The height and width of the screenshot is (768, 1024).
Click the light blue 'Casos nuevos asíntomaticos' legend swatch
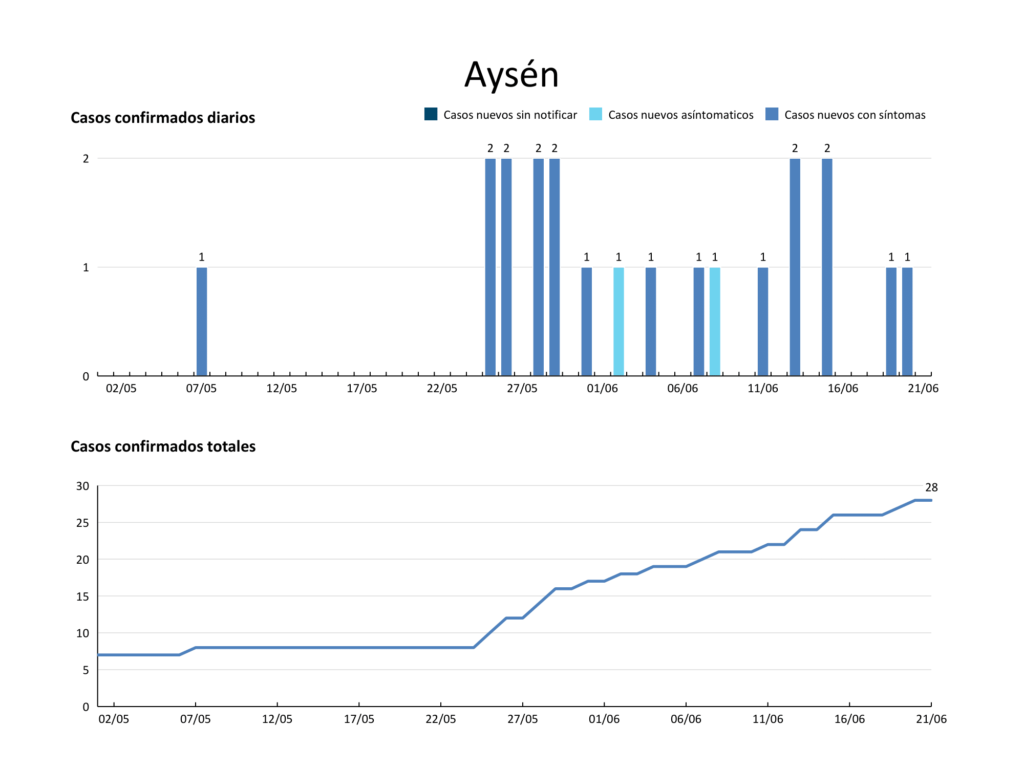point(596,114)
